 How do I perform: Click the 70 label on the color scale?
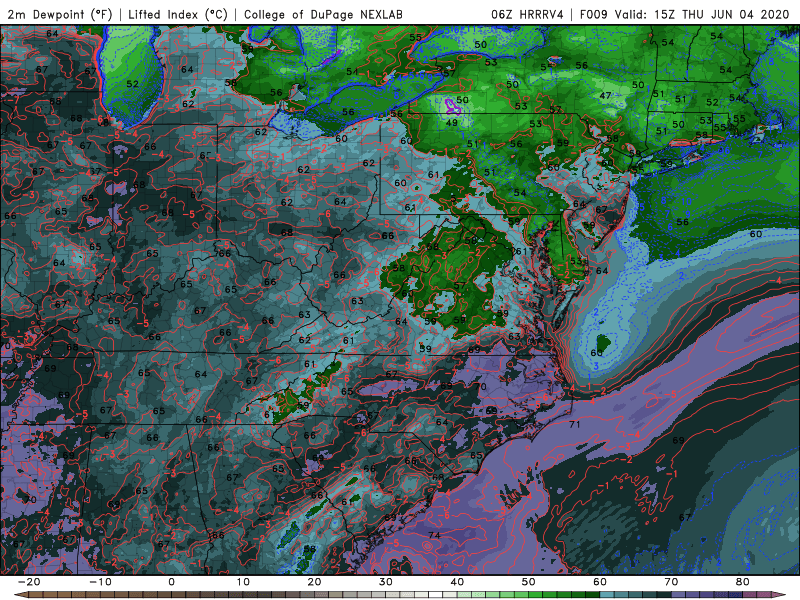point(671,582)
